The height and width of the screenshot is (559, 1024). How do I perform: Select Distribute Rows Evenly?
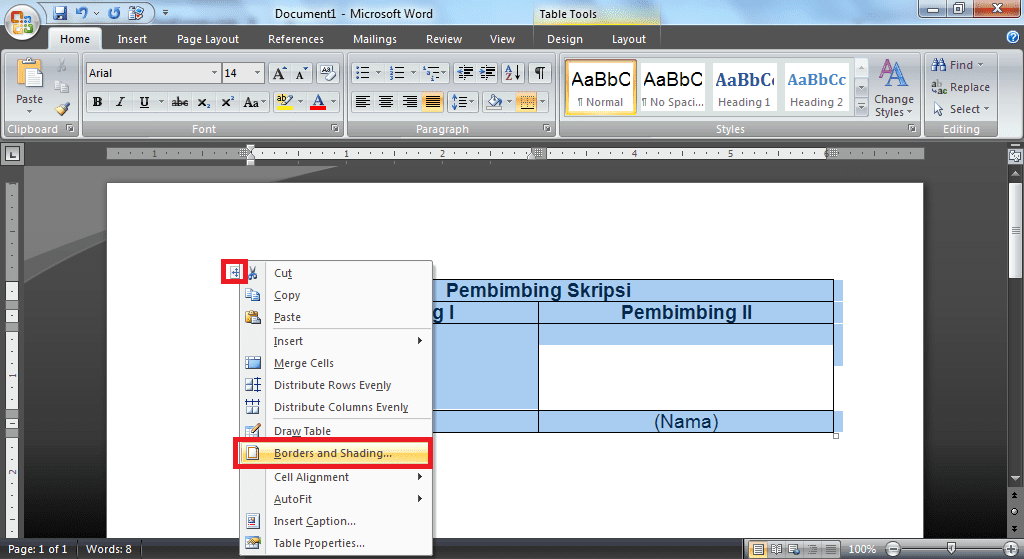tap(336, 385)
